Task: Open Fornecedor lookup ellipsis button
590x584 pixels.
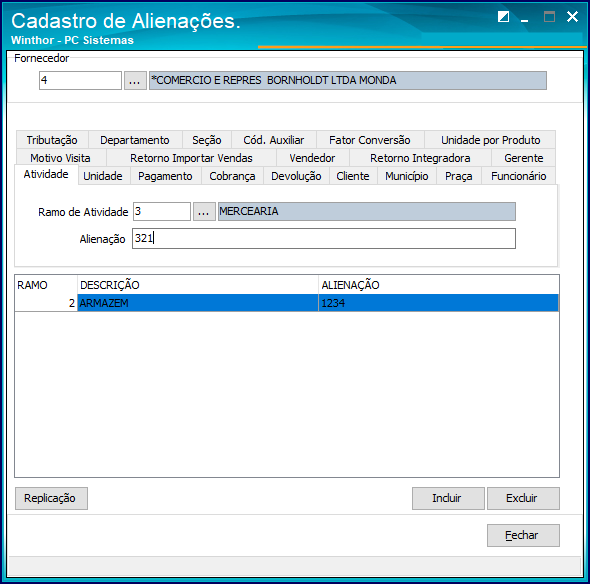Action: coord(135,81)
